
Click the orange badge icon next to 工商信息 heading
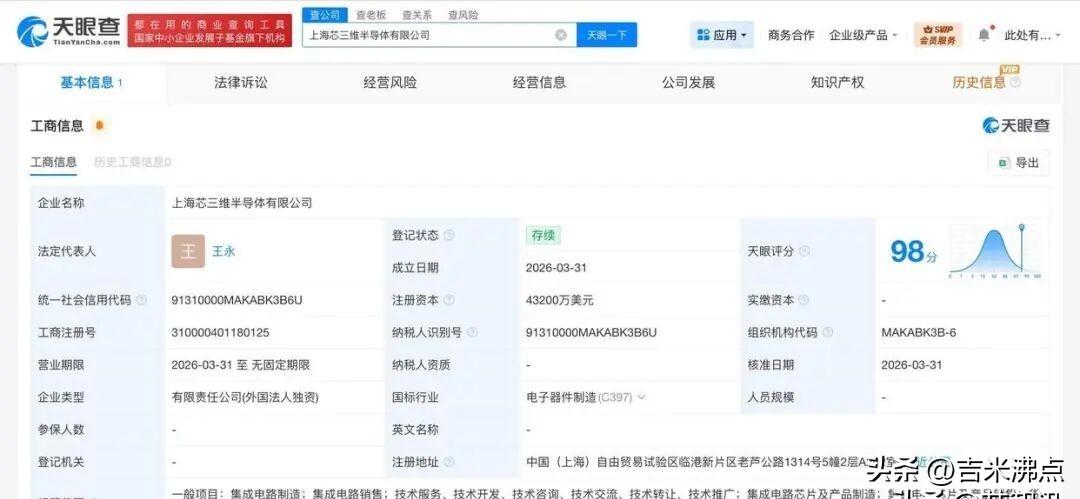pyautogui.click(x=99, y=125)
